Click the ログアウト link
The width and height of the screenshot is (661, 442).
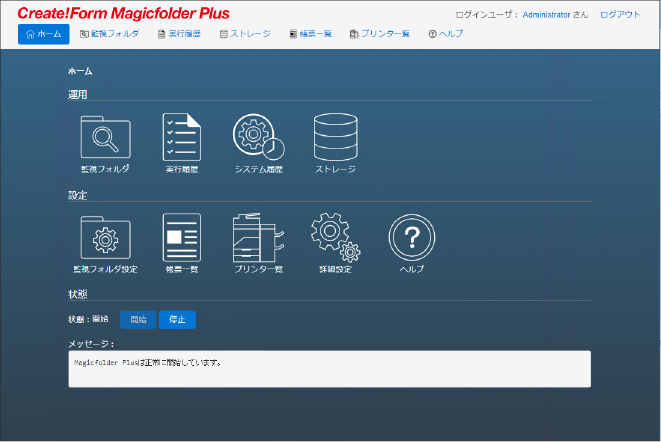(620, 15)
